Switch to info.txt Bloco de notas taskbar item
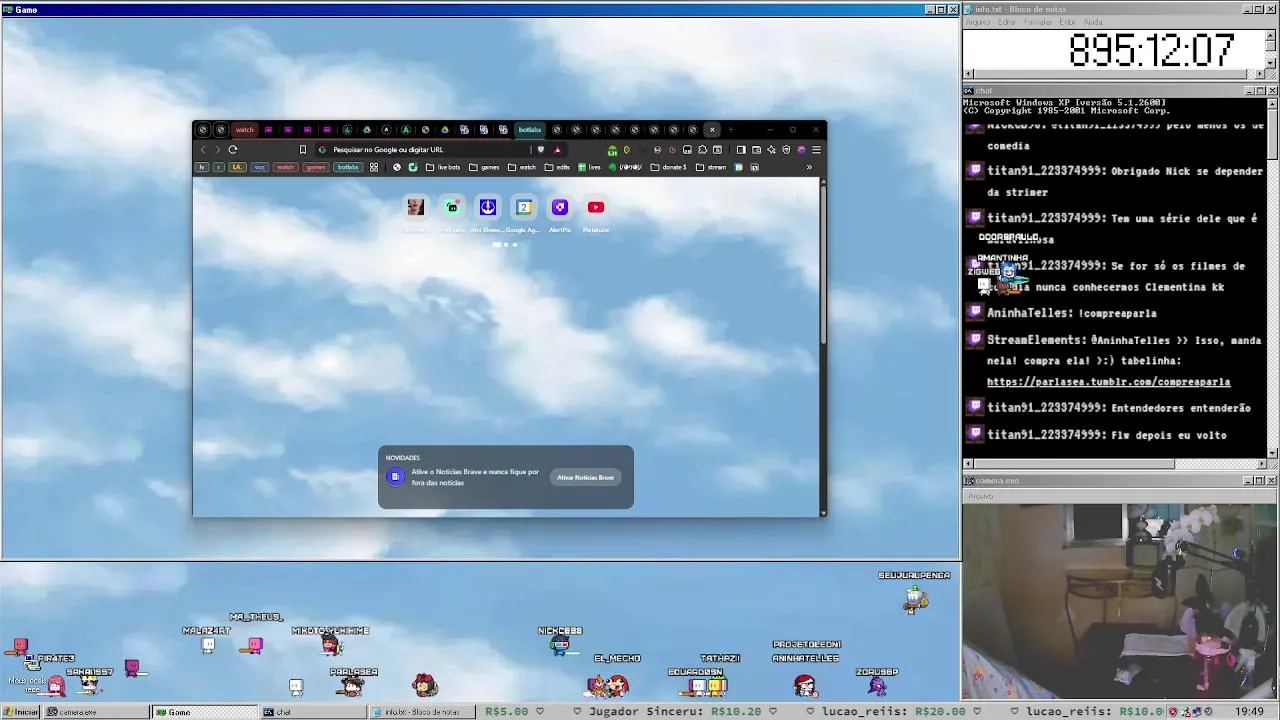This screenshot has height=720, width=1280. [422, 712]
